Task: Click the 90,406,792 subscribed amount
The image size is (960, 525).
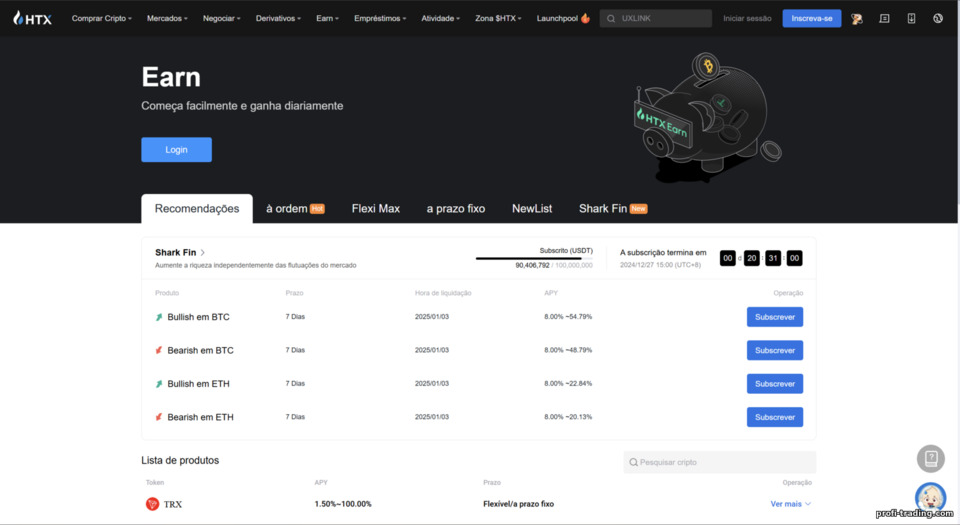Action: click(x=532, y=265)
